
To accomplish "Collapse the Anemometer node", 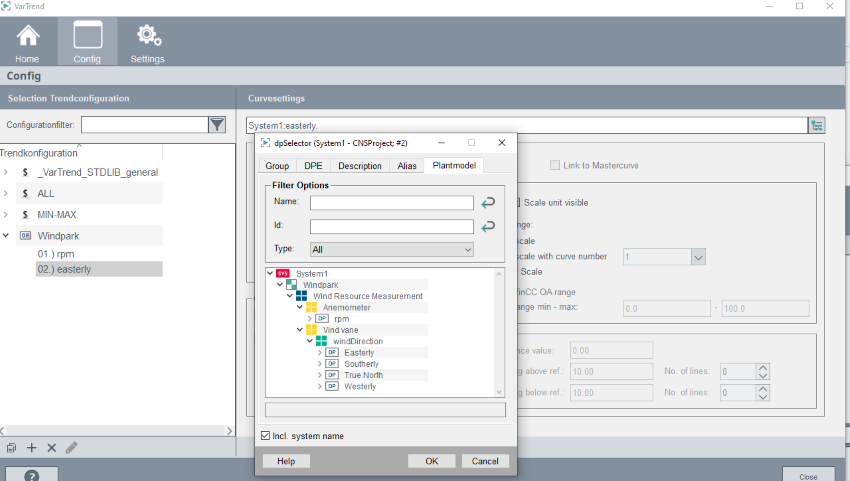I will click(x=298, y=307).
